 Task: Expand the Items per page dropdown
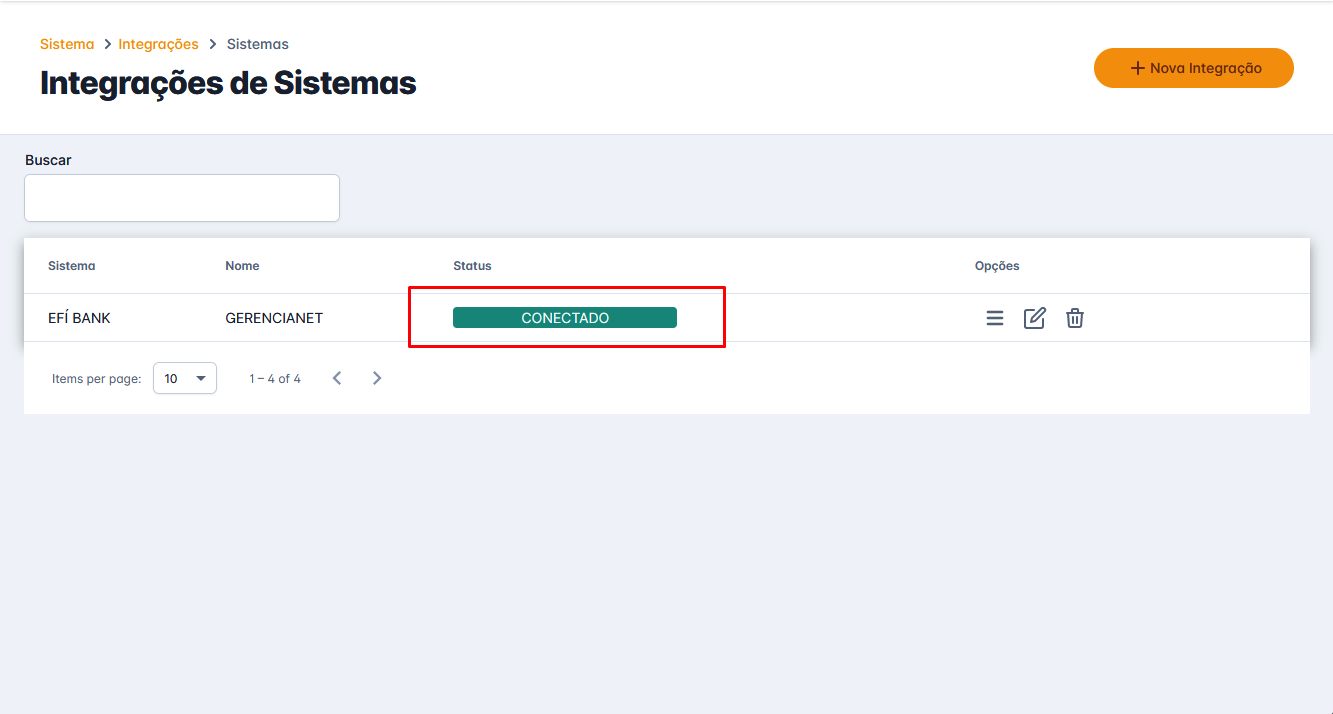185,378
